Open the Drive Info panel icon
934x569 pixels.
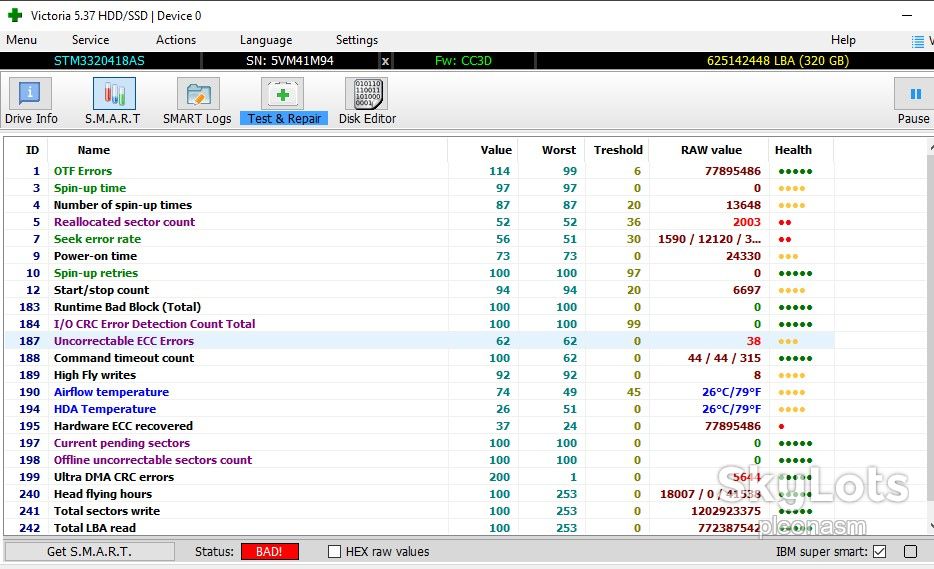30,94
